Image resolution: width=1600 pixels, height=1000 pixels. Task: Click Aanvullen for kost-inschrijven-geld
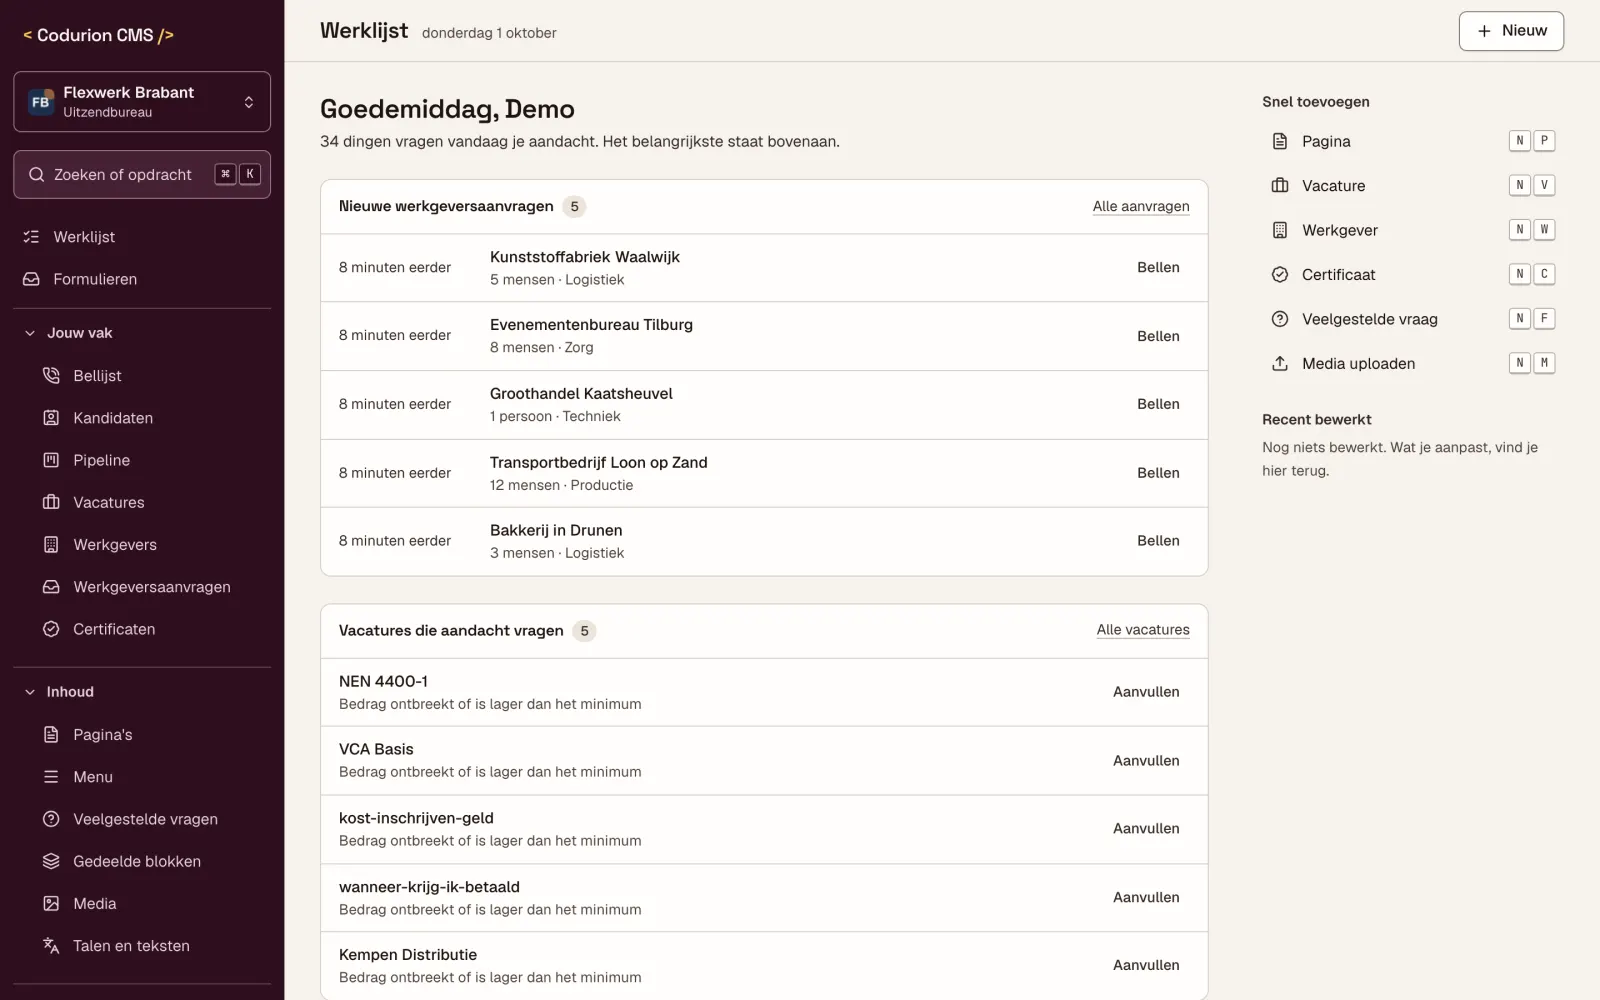click(x=1146, y=829)
